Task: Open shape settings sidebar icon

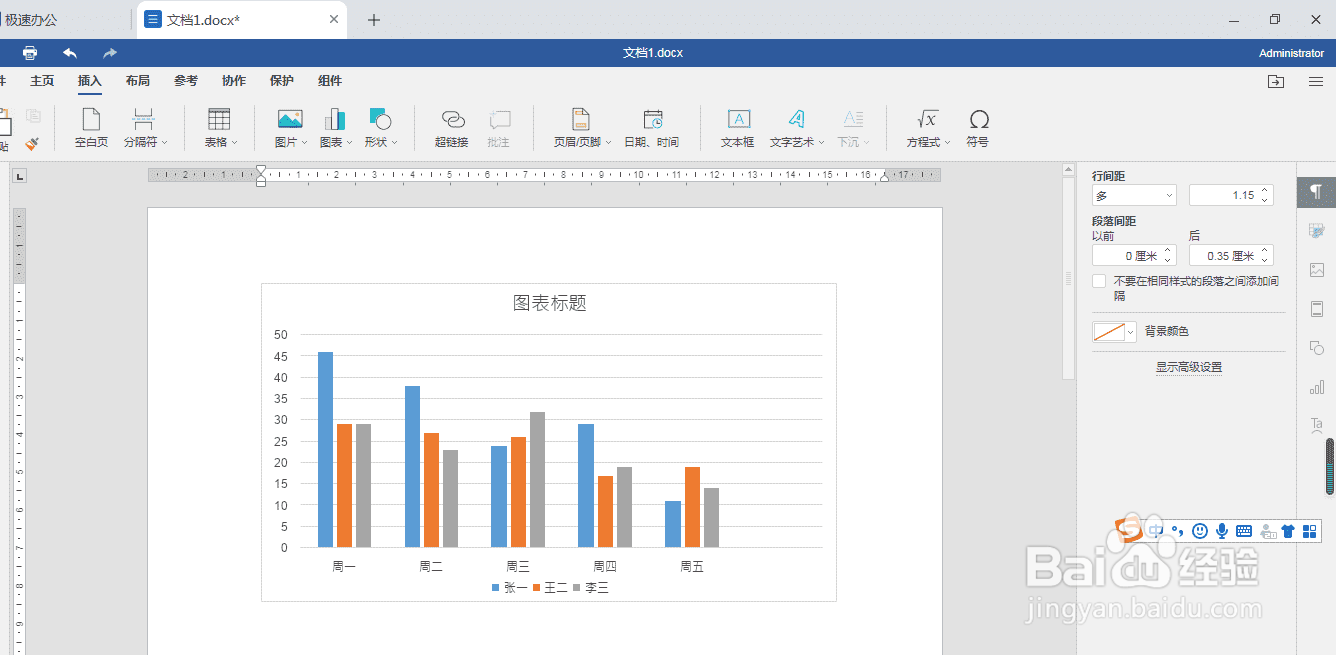Action: (1316, 347)
